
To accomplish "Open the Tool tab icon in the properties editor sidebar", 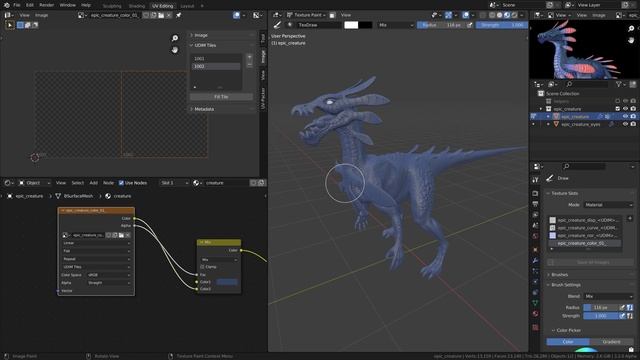I will click(535, 180).
